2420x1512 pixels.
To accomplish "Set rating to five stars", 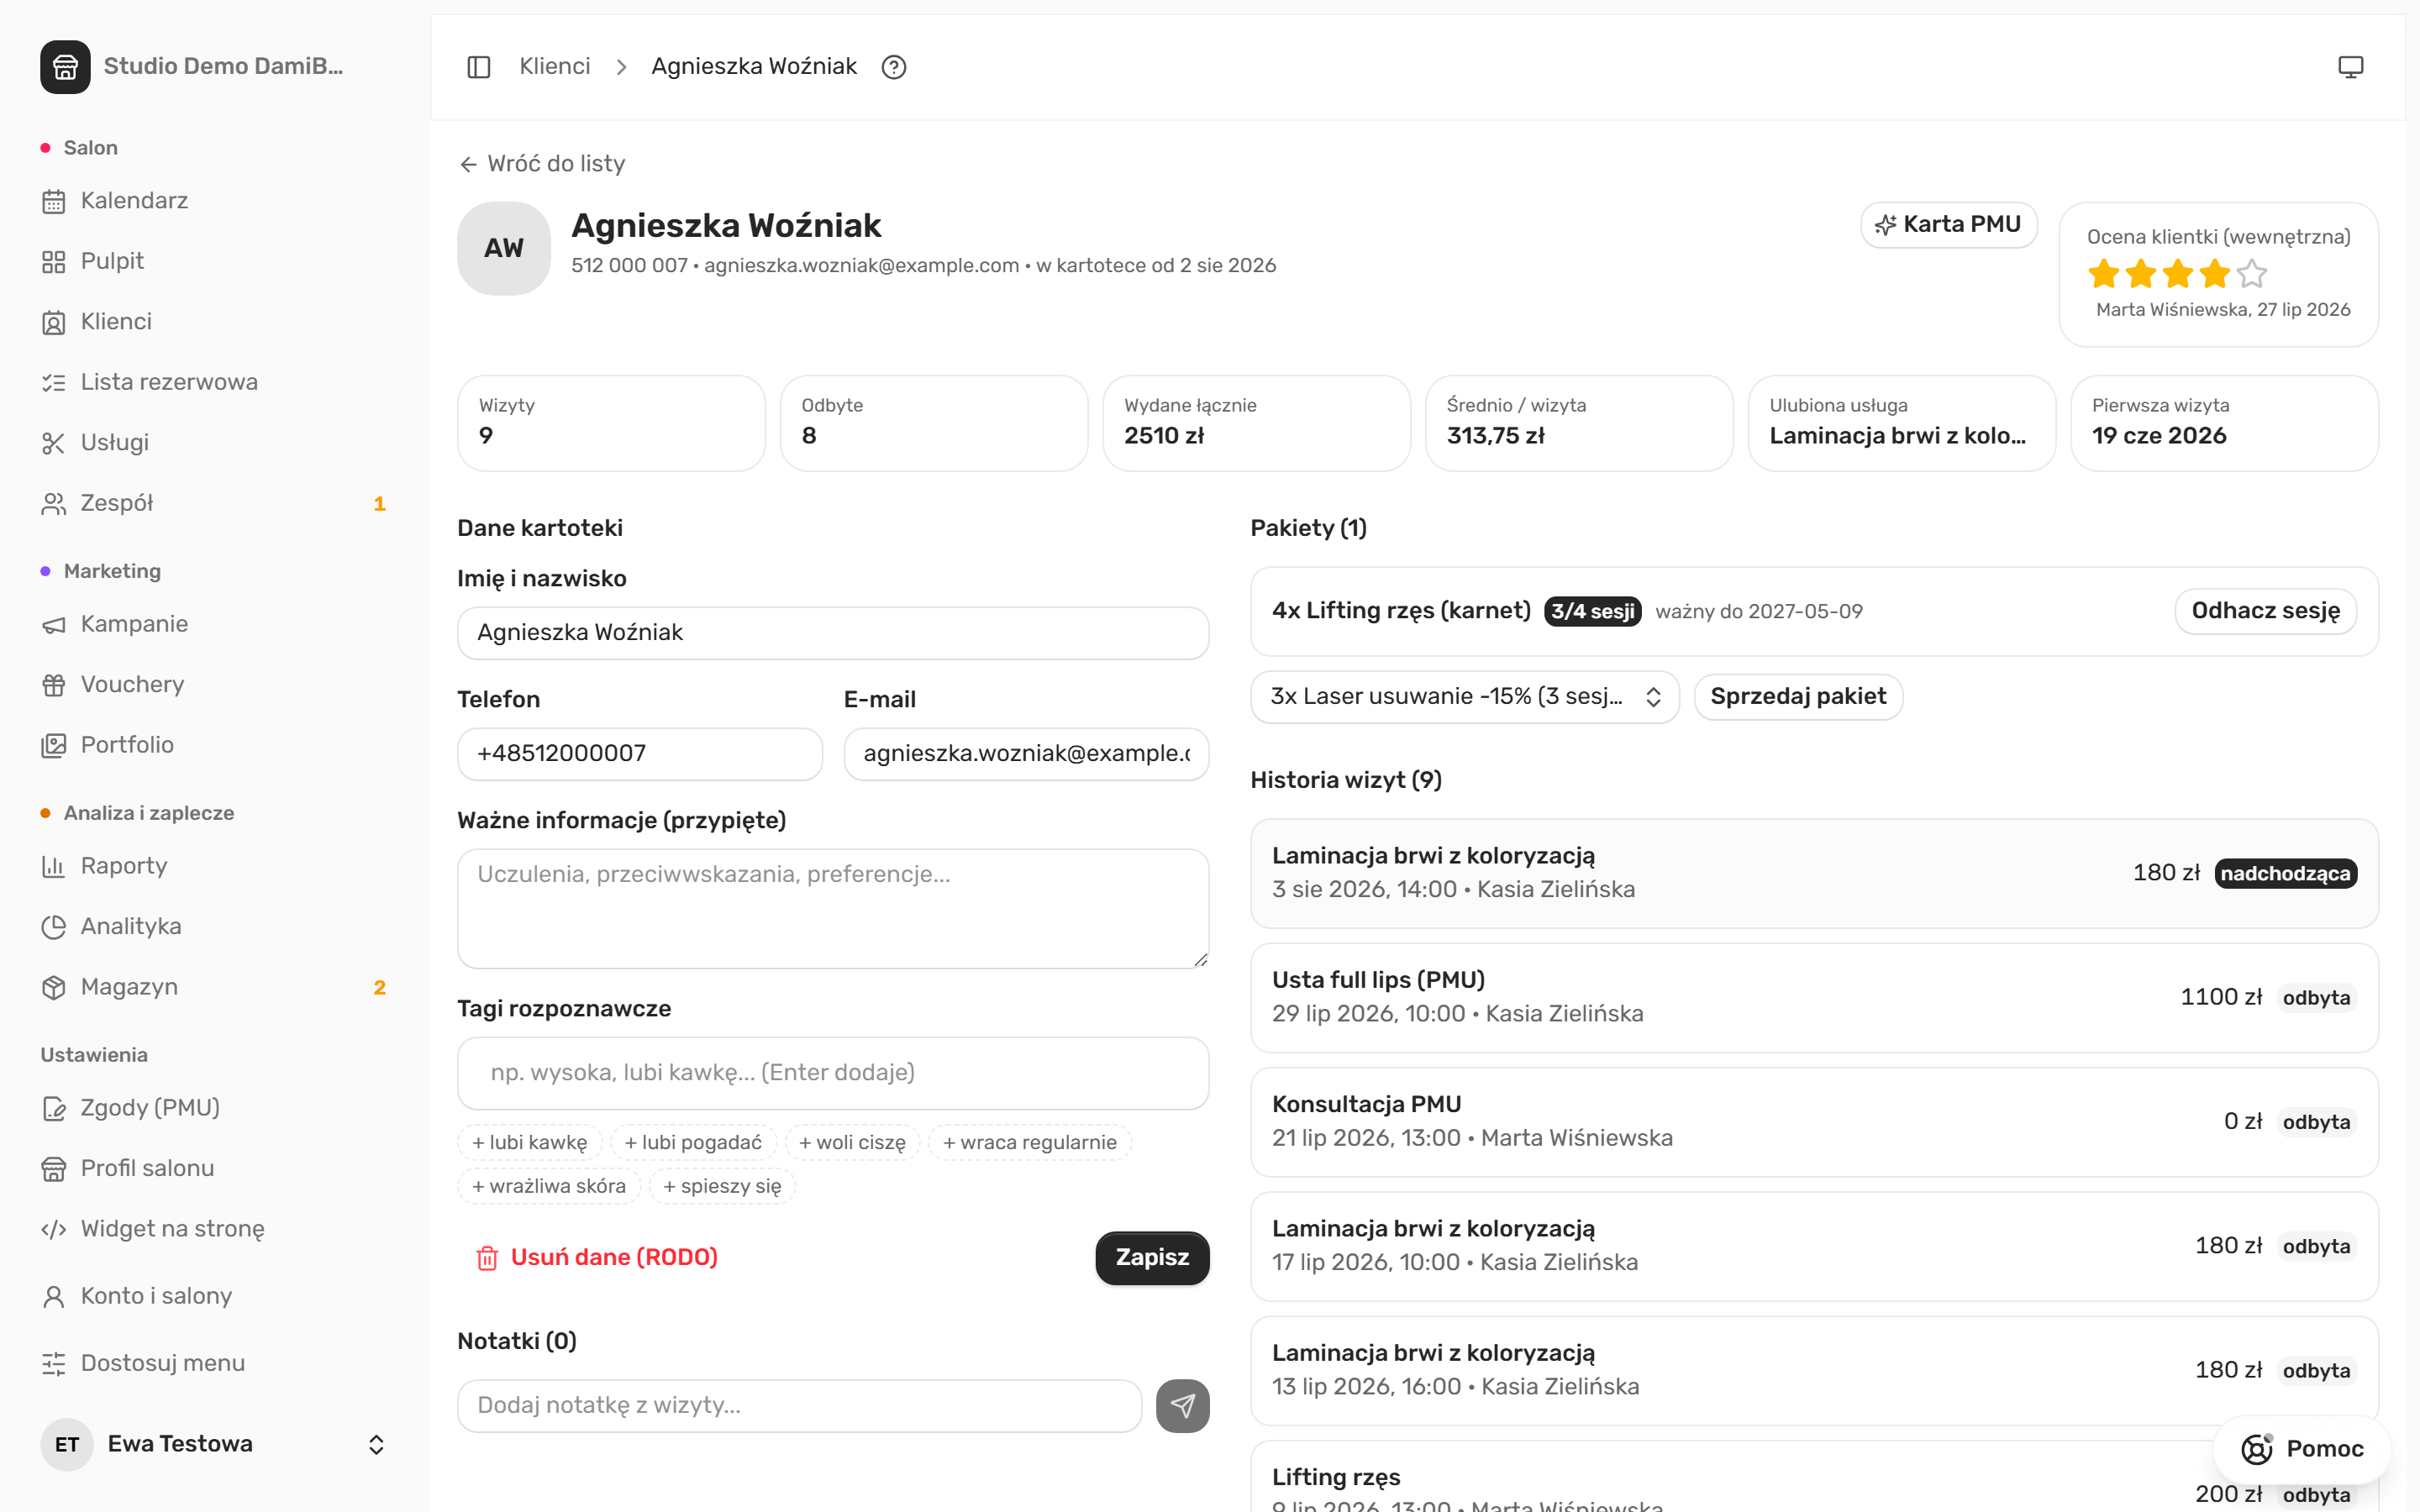I will coord(2252,273).
